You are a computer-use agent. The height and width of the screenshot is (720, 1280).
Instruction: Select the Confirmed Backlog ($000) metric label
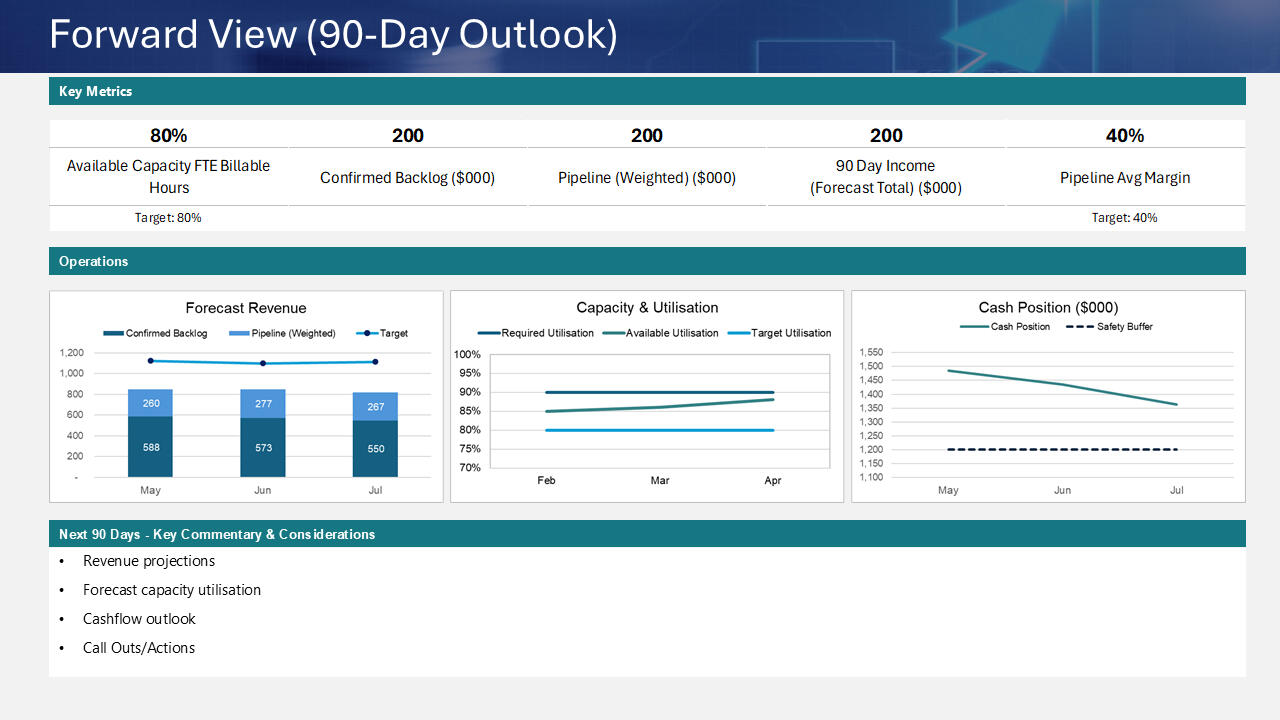click(407, 178)
